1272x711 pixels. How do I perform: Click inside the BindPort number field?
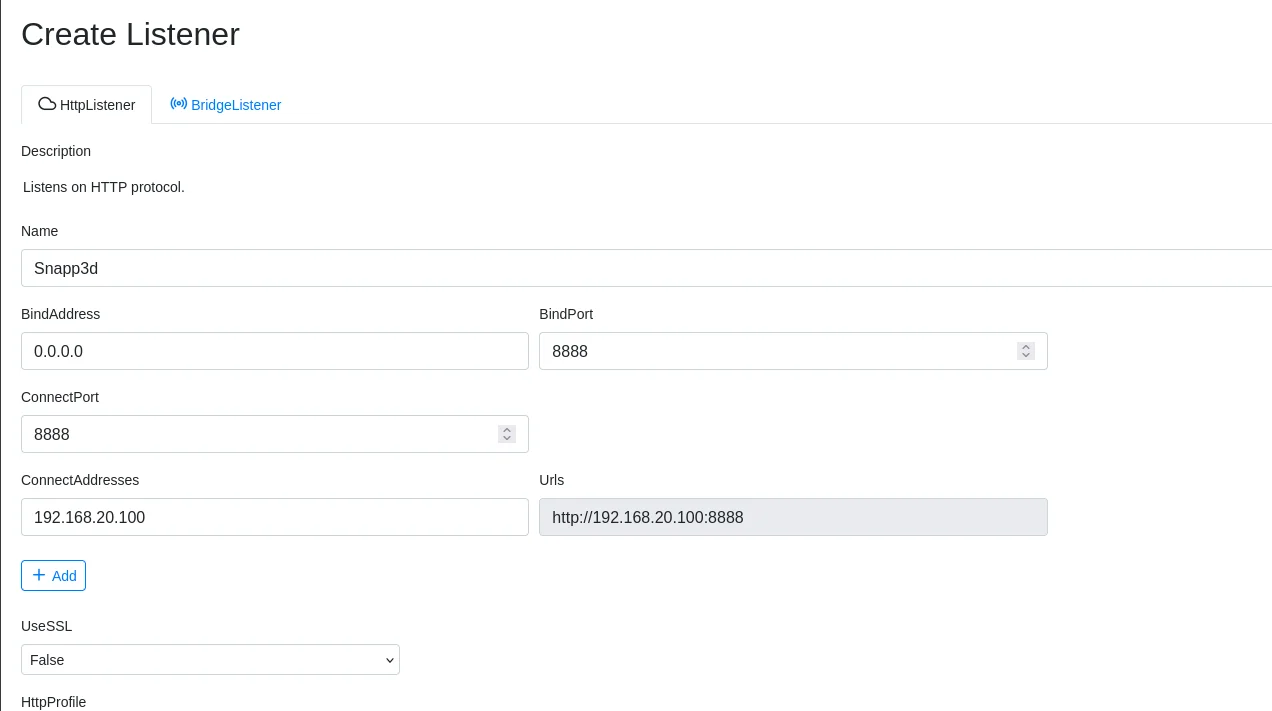[770, 351]
